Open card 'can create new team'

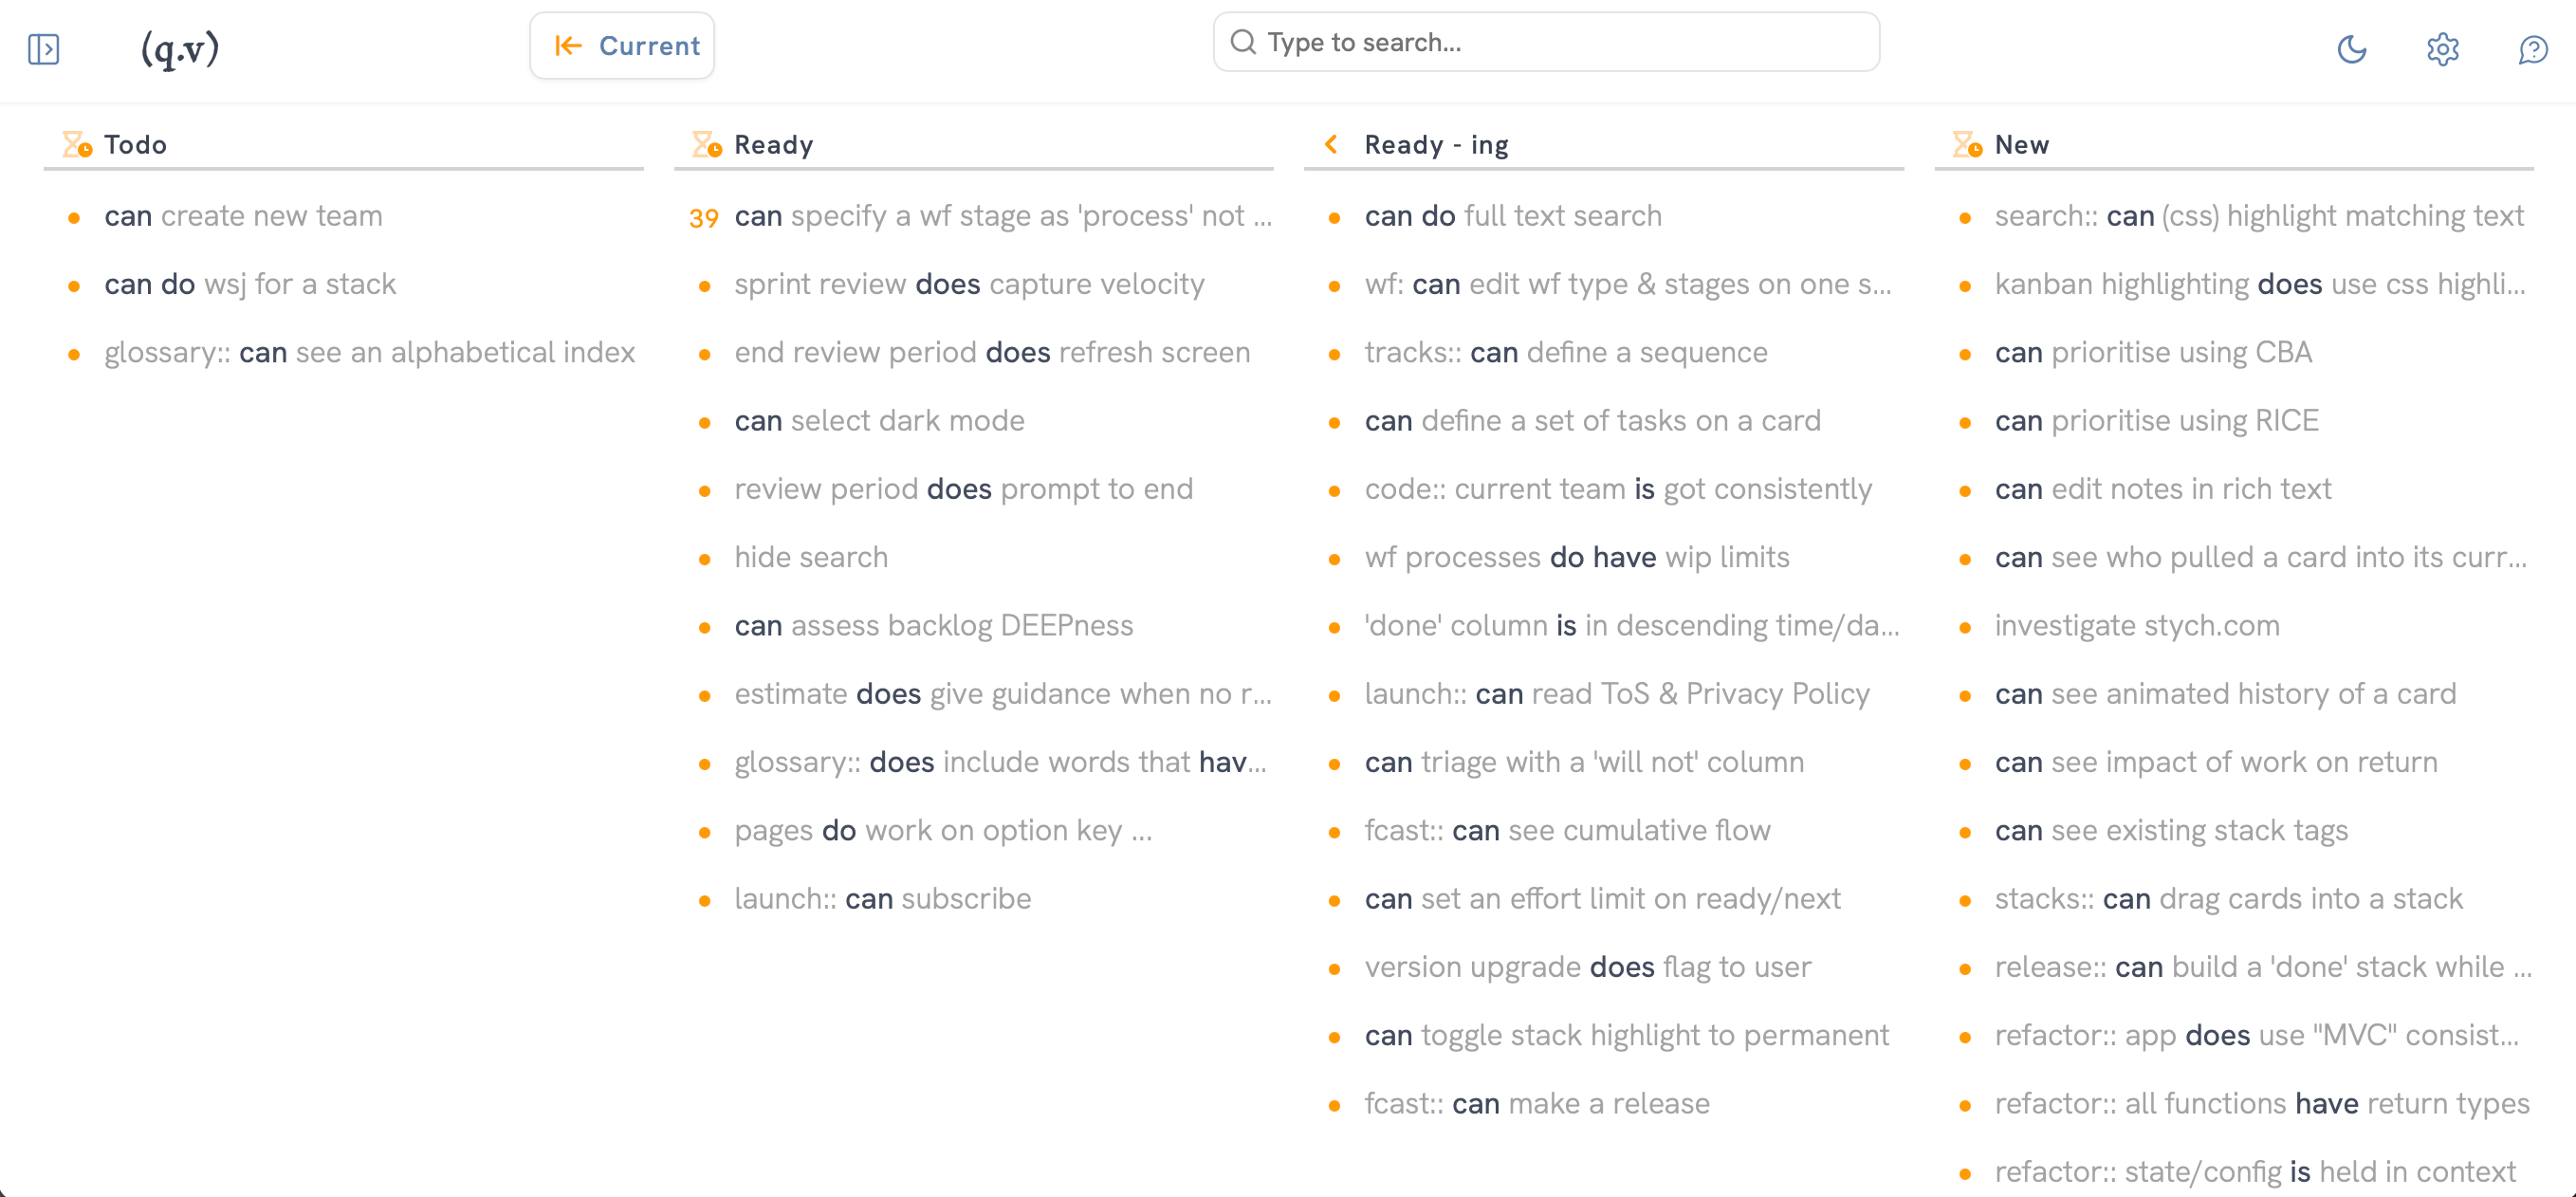pyautogui.click(x=243, y=216)
